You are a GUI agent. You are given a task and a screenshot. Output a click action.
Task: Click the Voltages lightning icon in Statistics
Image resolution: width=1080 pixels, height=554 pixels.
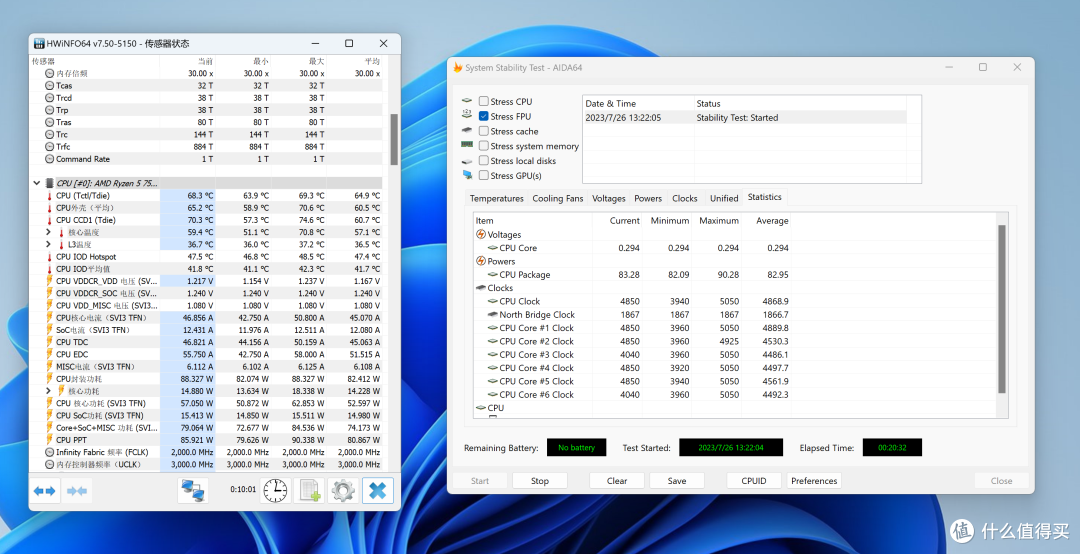coord(481,234)
